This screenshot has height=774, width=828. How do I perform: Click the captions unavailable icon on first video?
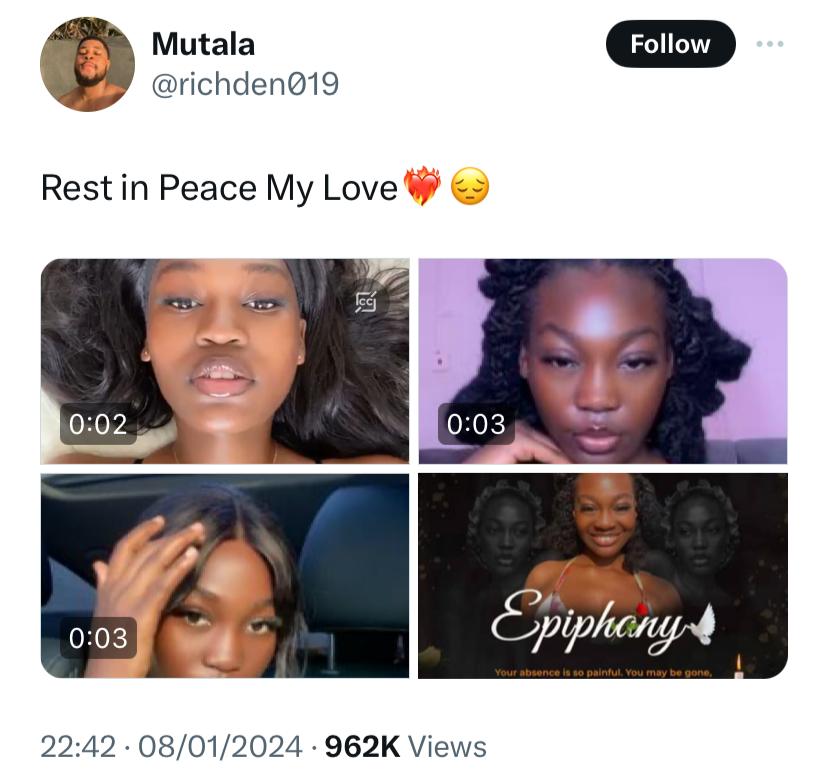367,301
